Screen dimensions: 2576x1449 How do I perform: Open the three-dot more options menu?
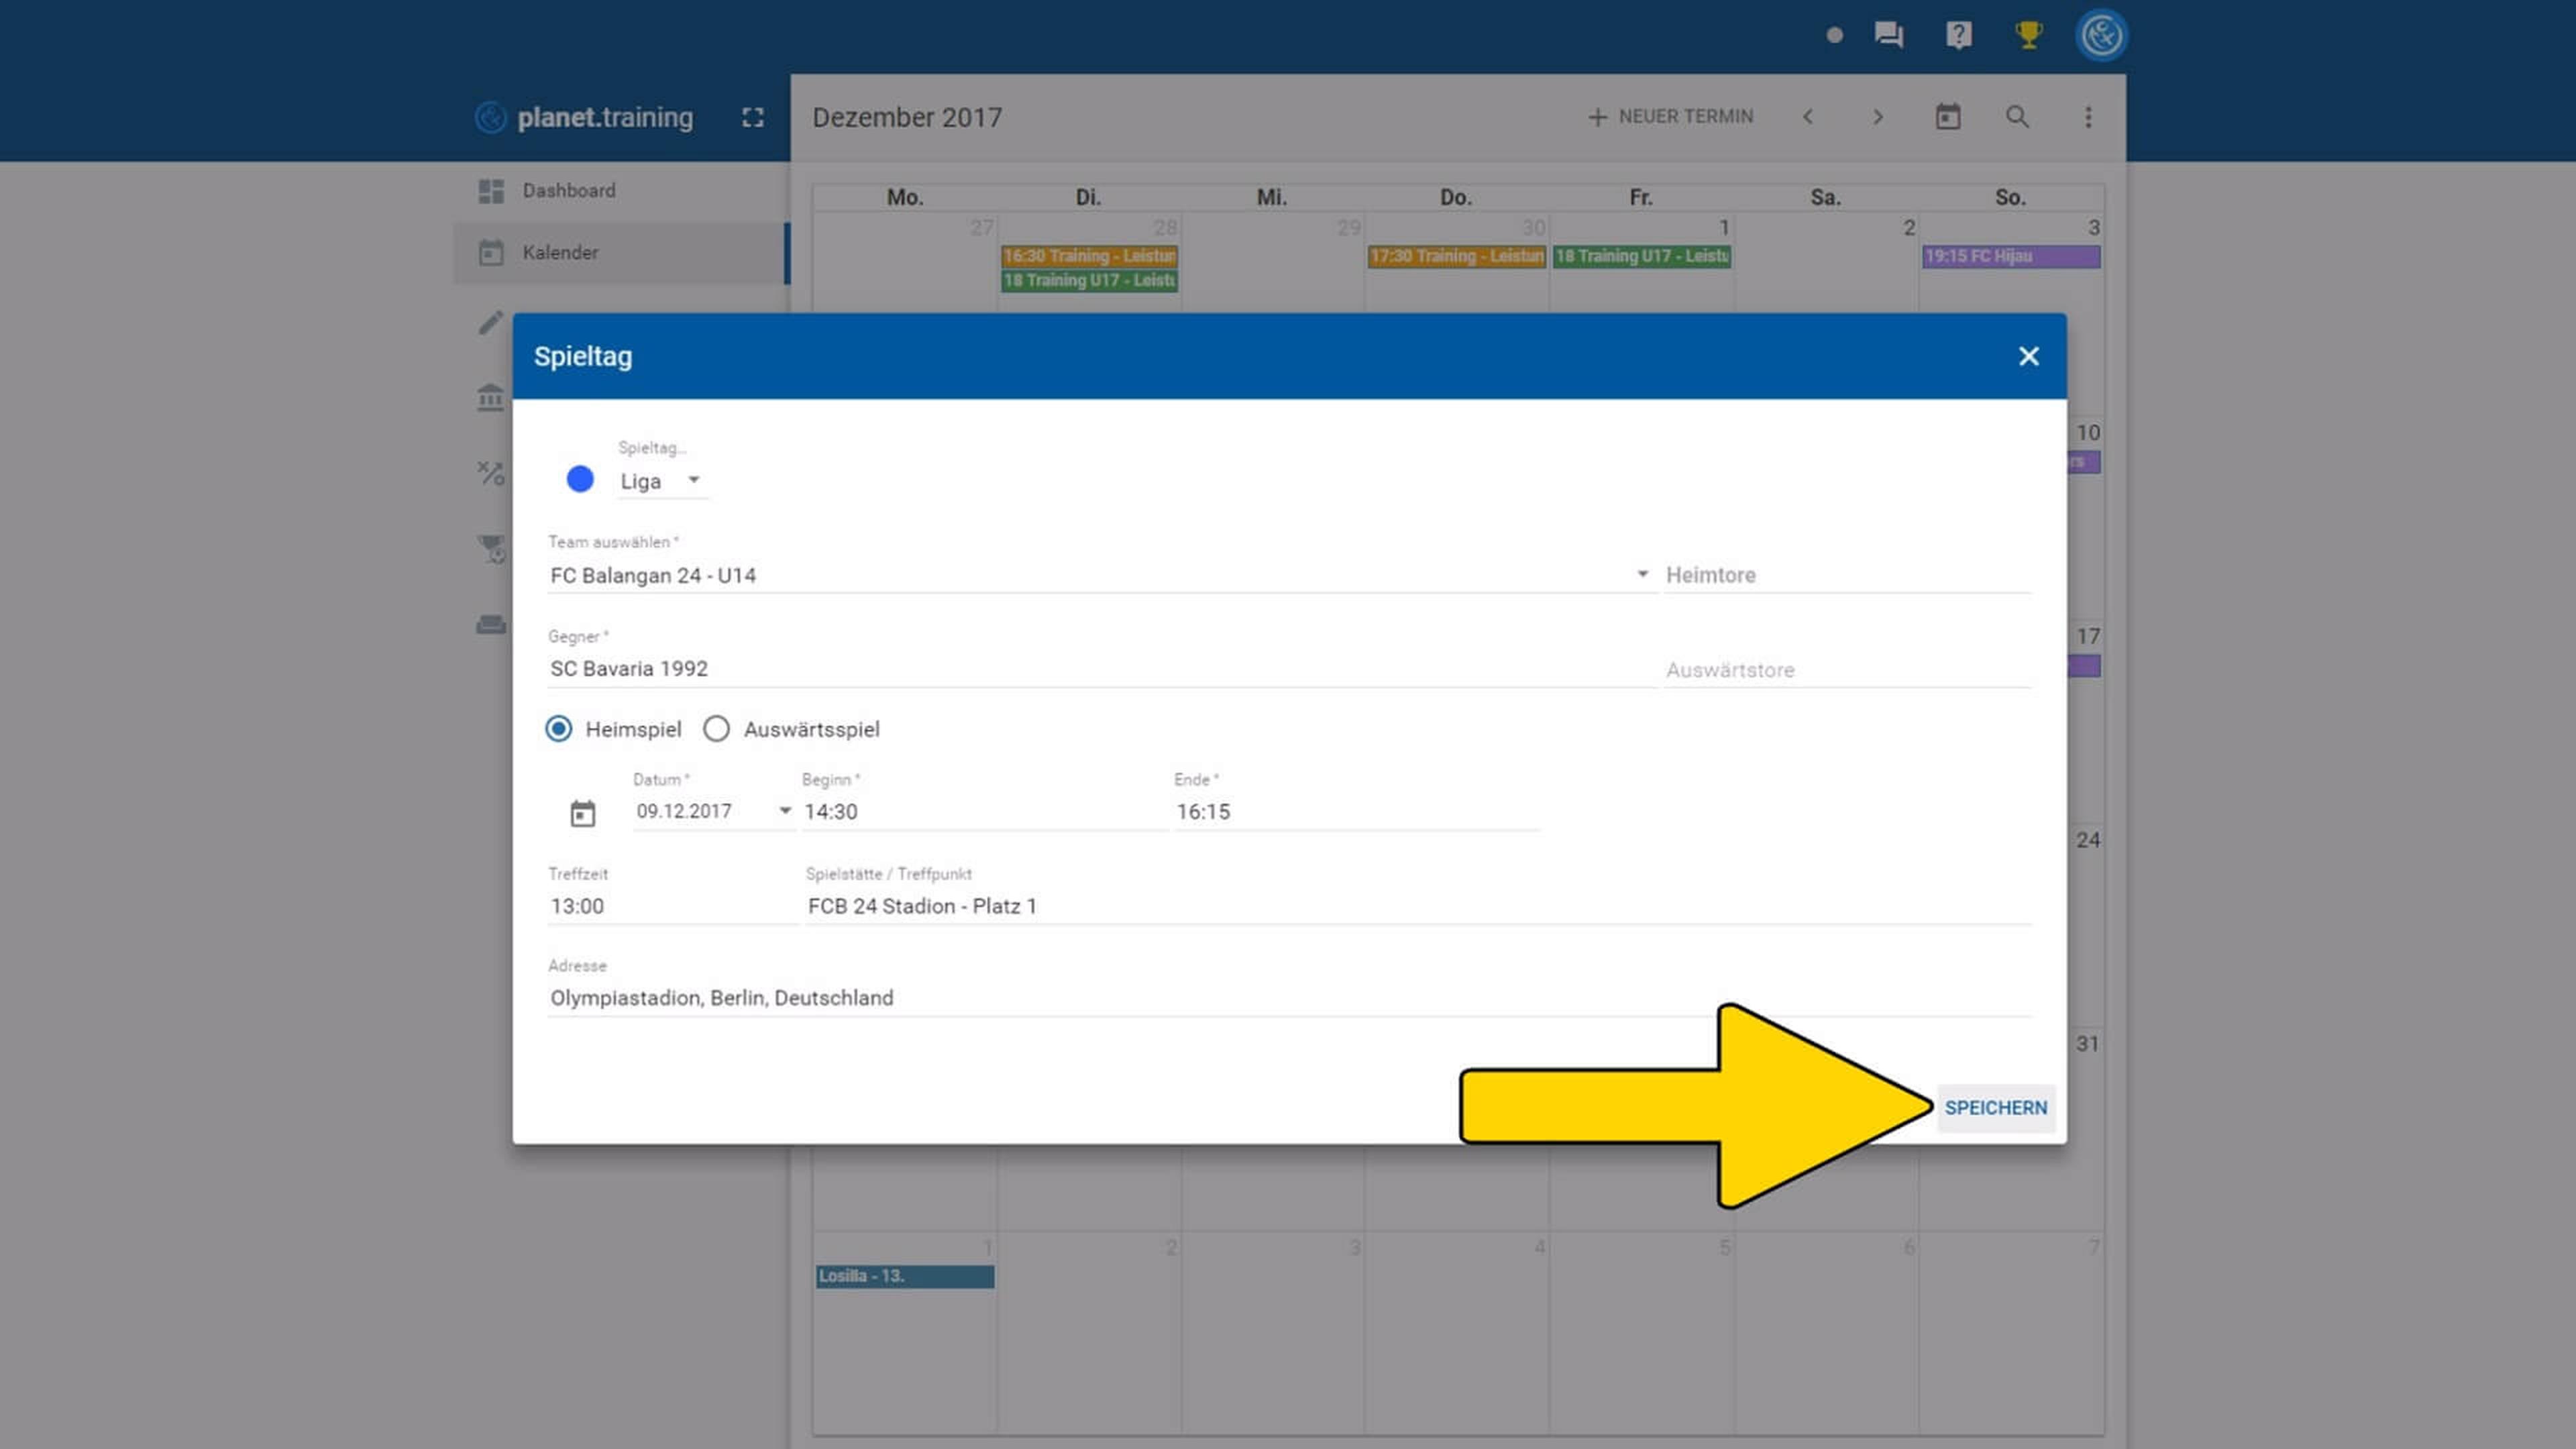click(2087, 117)
